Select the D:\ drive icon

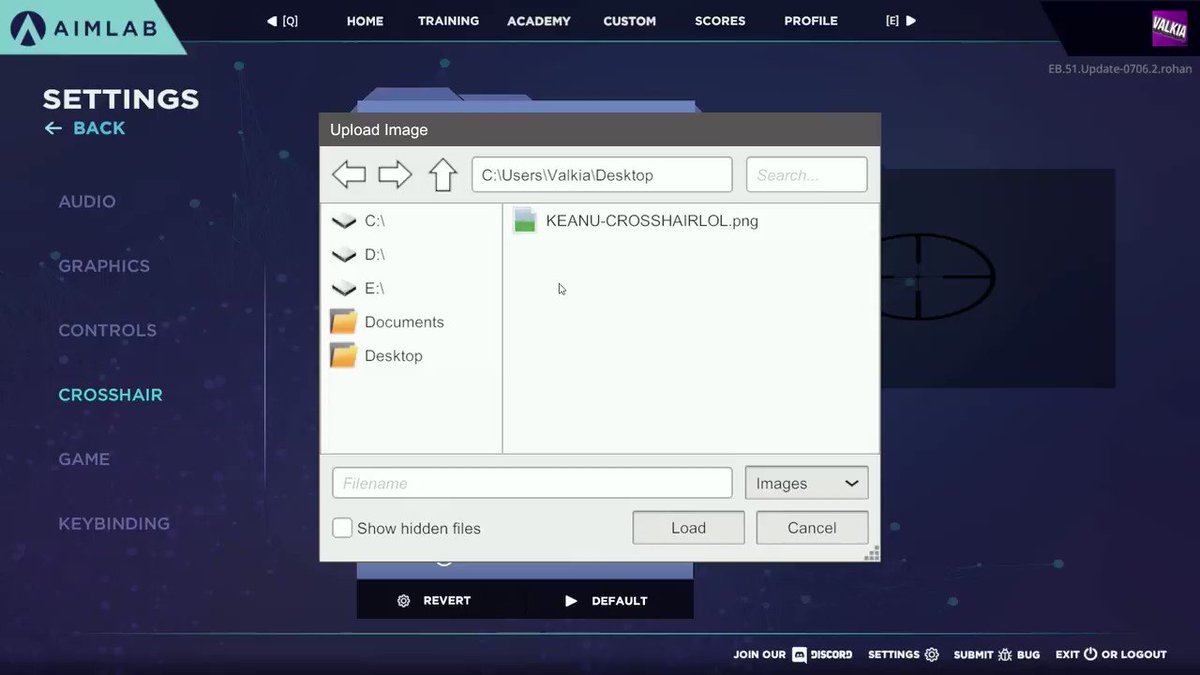coord(344,255)
